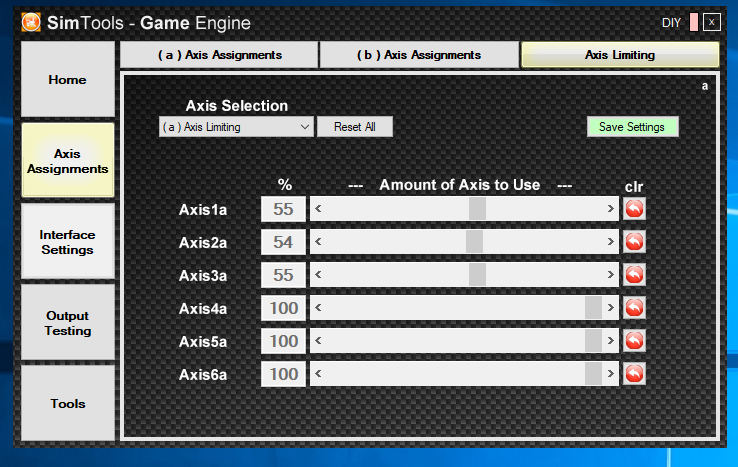
Task: Click the Axis3a slider thumb
Action: click(477, 274)
